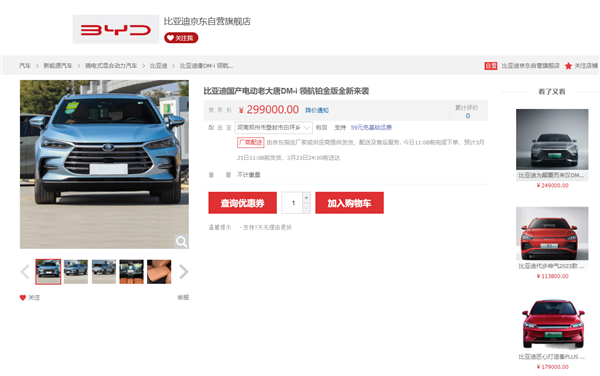Select the fifth orange seat thumbnail

(x=159, y=272)
